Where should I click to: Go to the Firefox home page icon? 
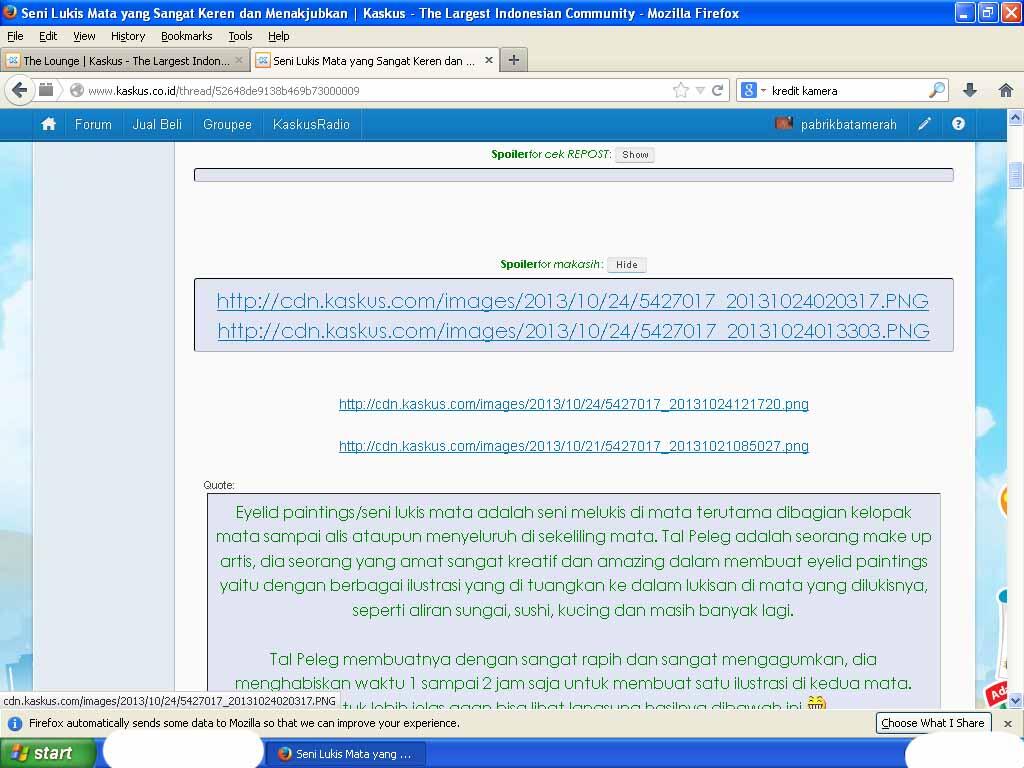click(1006, 90)
